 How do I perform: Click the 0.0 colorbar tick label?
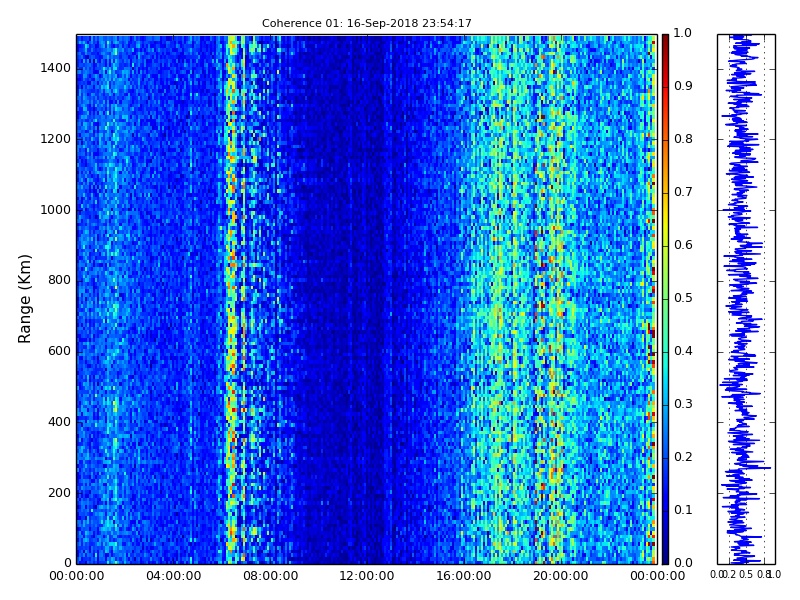pos(683,563)
